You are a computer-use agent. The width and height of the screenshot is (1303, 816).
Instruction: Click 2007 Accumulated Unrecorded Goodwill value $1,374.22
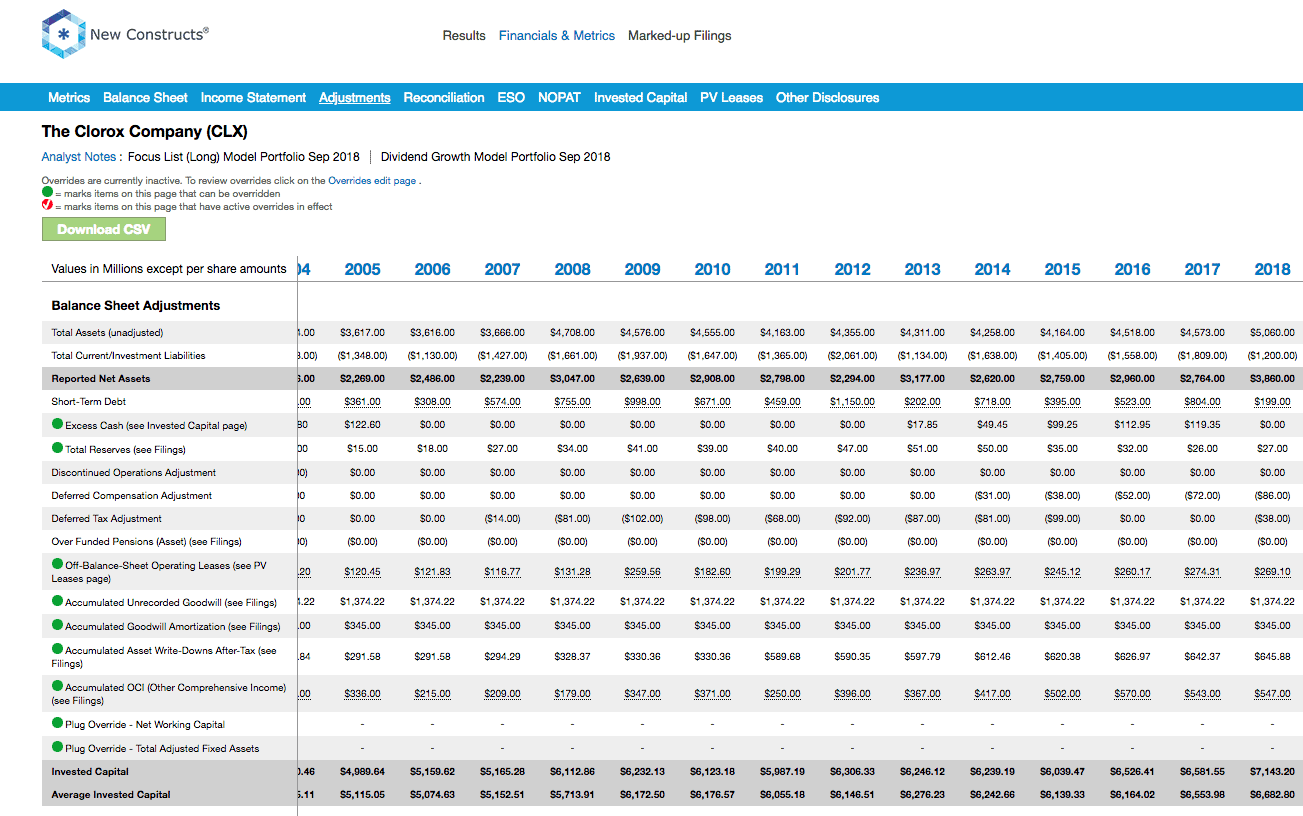point(503,602)
